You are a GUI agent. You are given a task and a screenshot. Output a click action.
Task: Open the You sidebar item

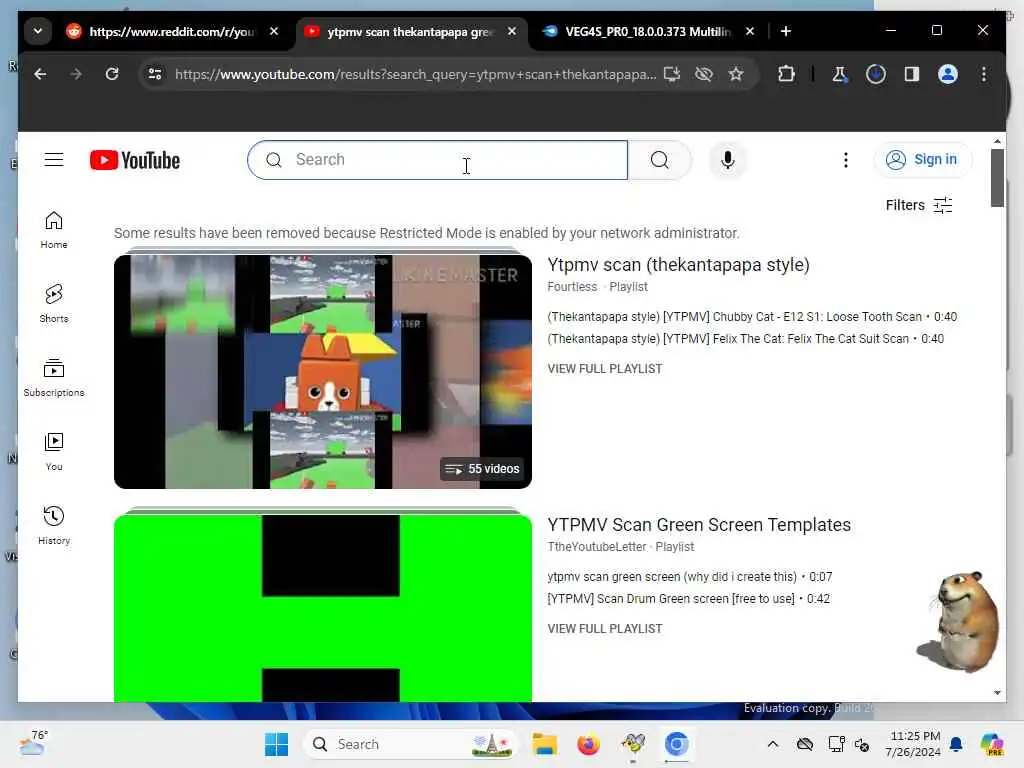54,452
